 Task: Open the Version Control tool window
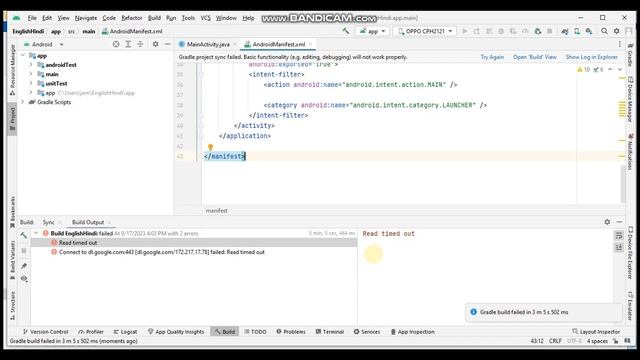tap(45, 332)
